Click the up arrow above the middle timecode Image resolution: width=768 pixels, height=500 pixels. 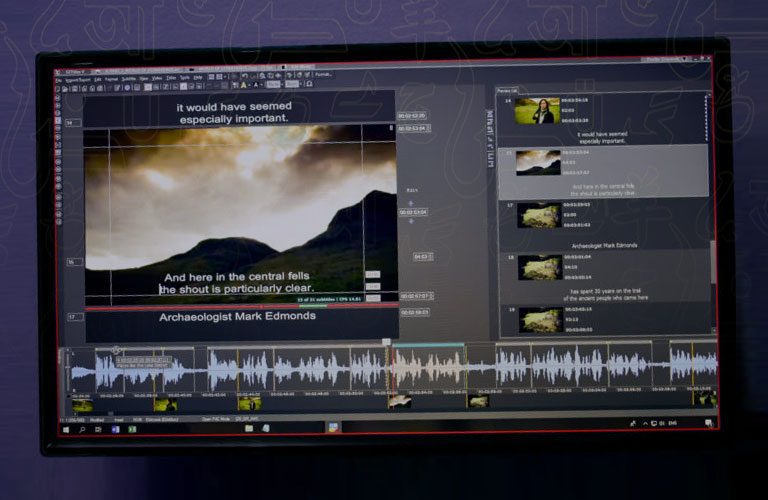(410, 203)
